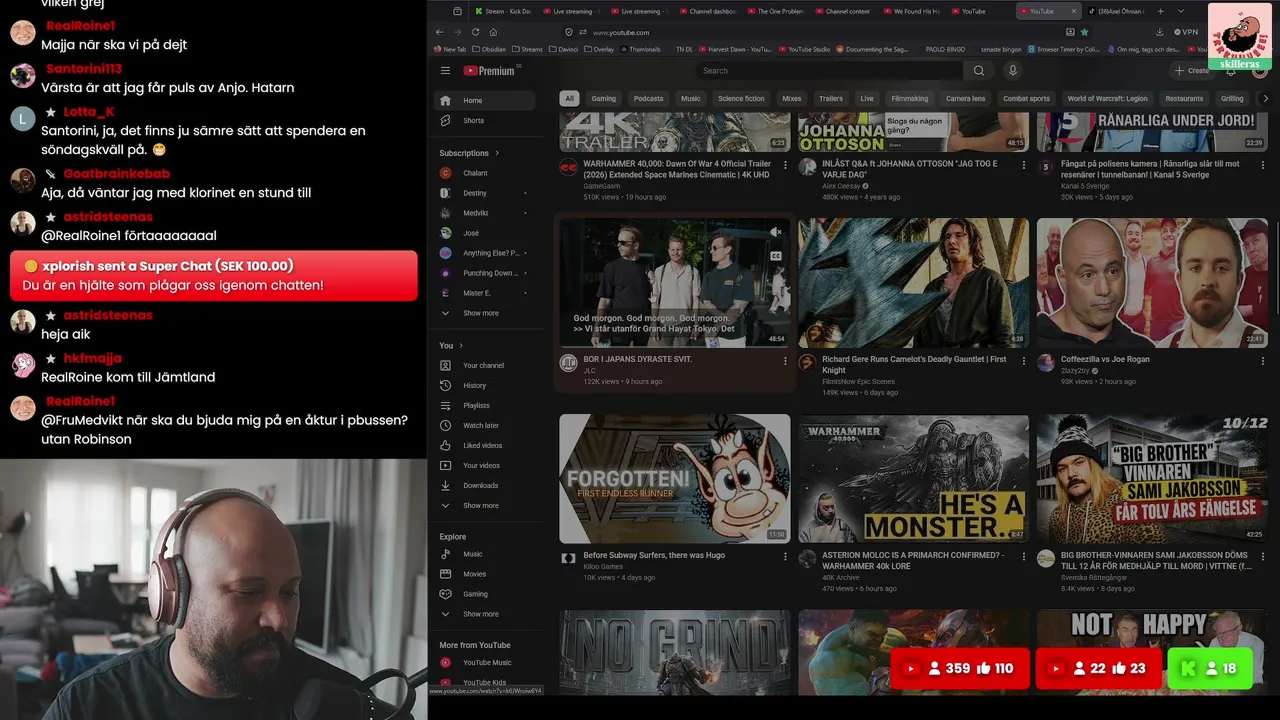Select the Combat sports filter chip
This screenshot has width=1280, height=720.
pos(1027,99)
